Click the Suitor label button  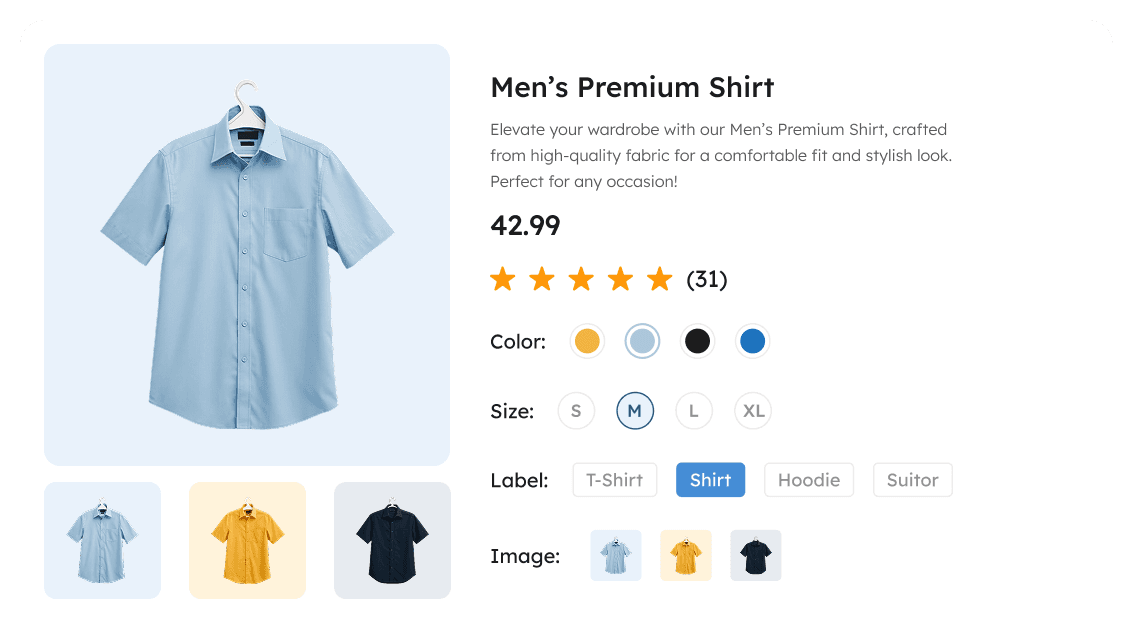pos(912,480)
